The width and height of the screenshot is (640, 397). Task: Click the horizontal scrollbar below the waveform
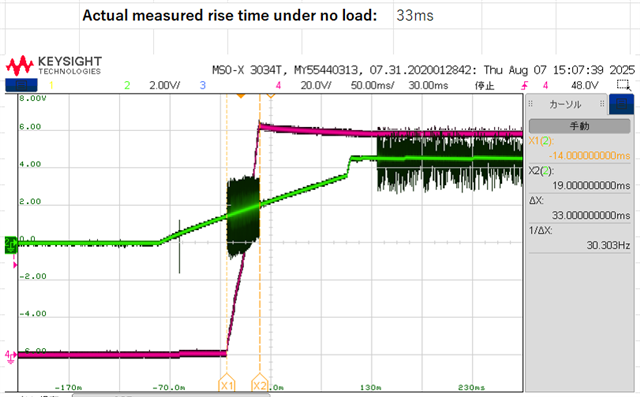pos(171,395)
